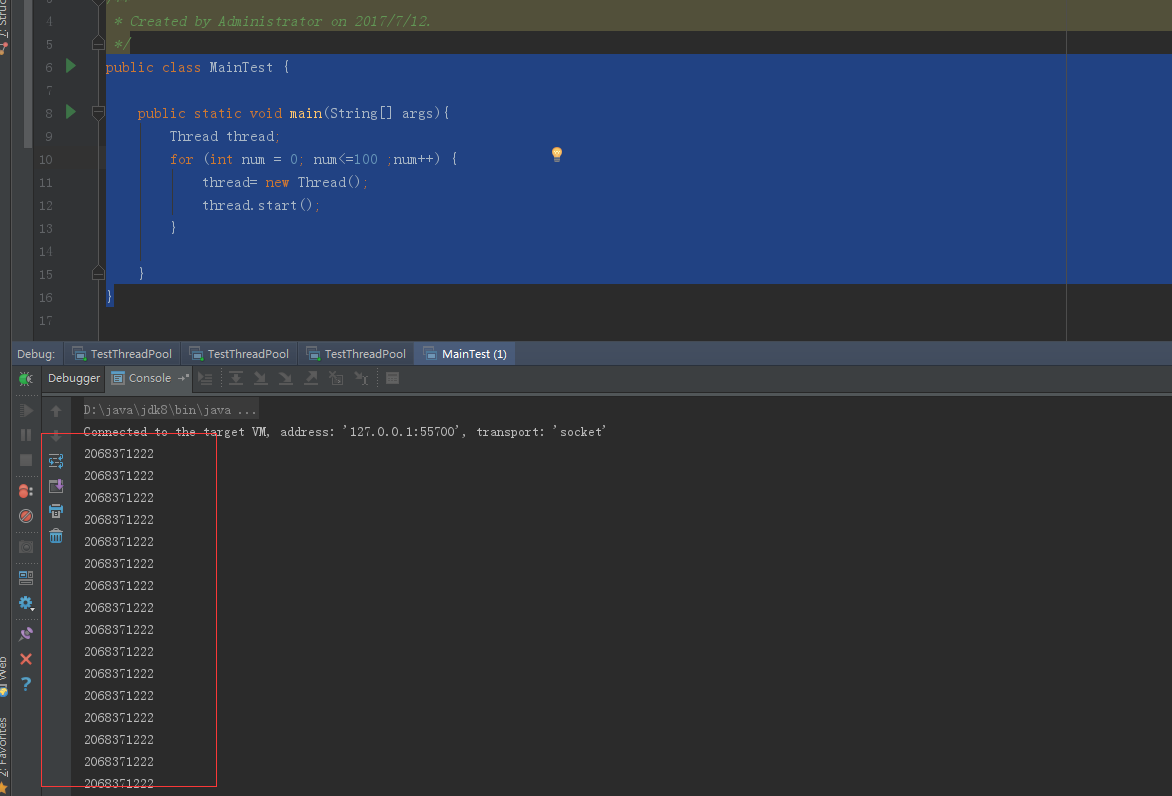Click the for loop code line
The width and height of the screenshot is (1172, 796).
pyautogui.click(x=313, y=159)
